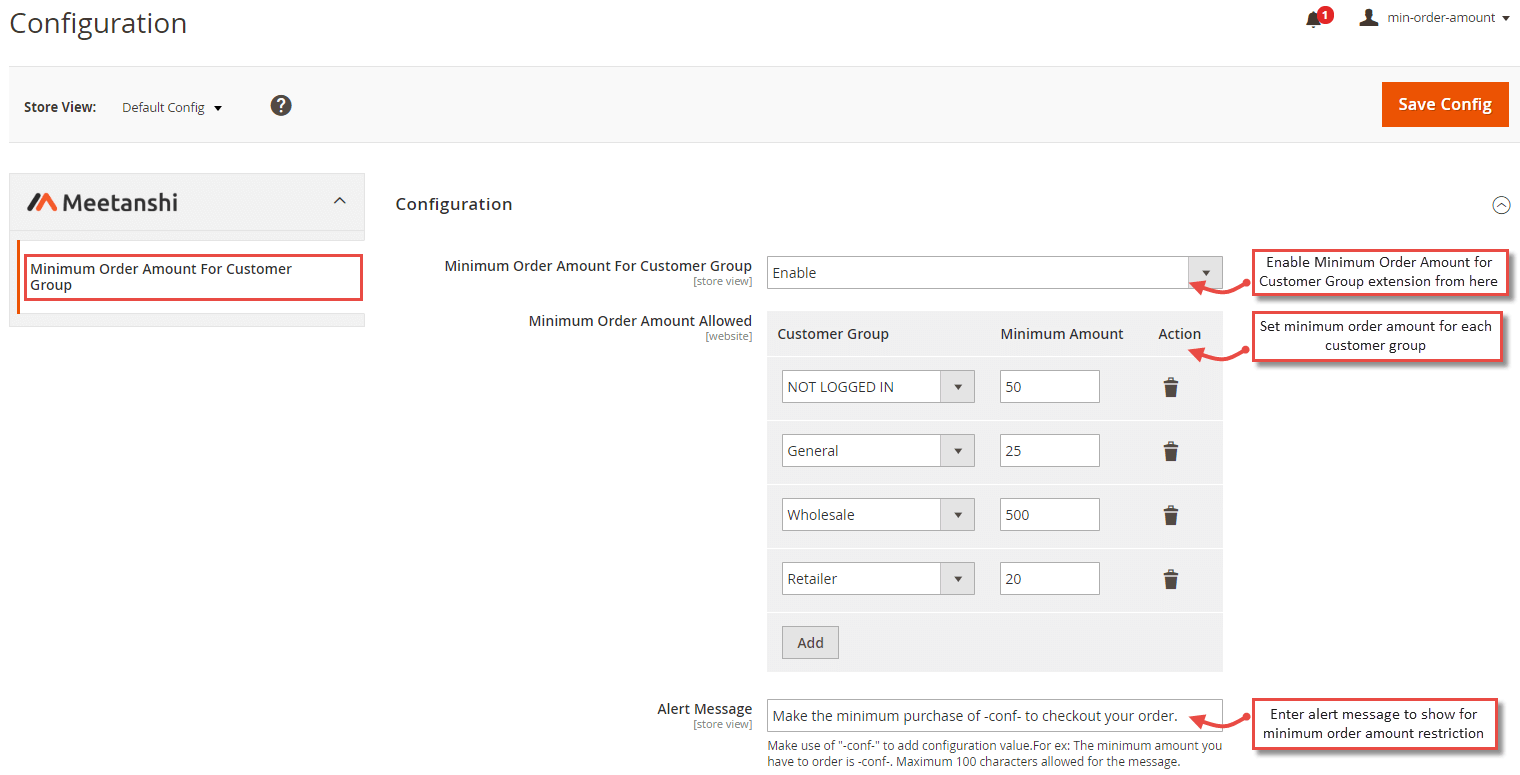
Task: Delete the Retailer row using trash icon
Action: (1170, 580)
